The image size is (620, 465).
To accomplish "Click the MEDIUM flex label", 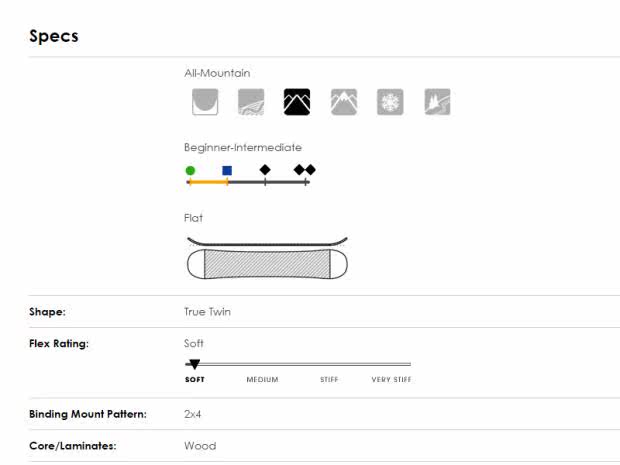I will pos(262,380).
